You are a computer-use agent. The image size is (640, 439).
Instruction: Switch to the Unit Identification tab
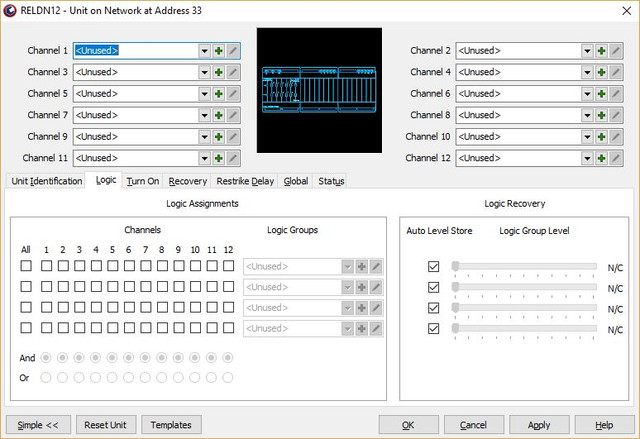[x=47, y=181]
